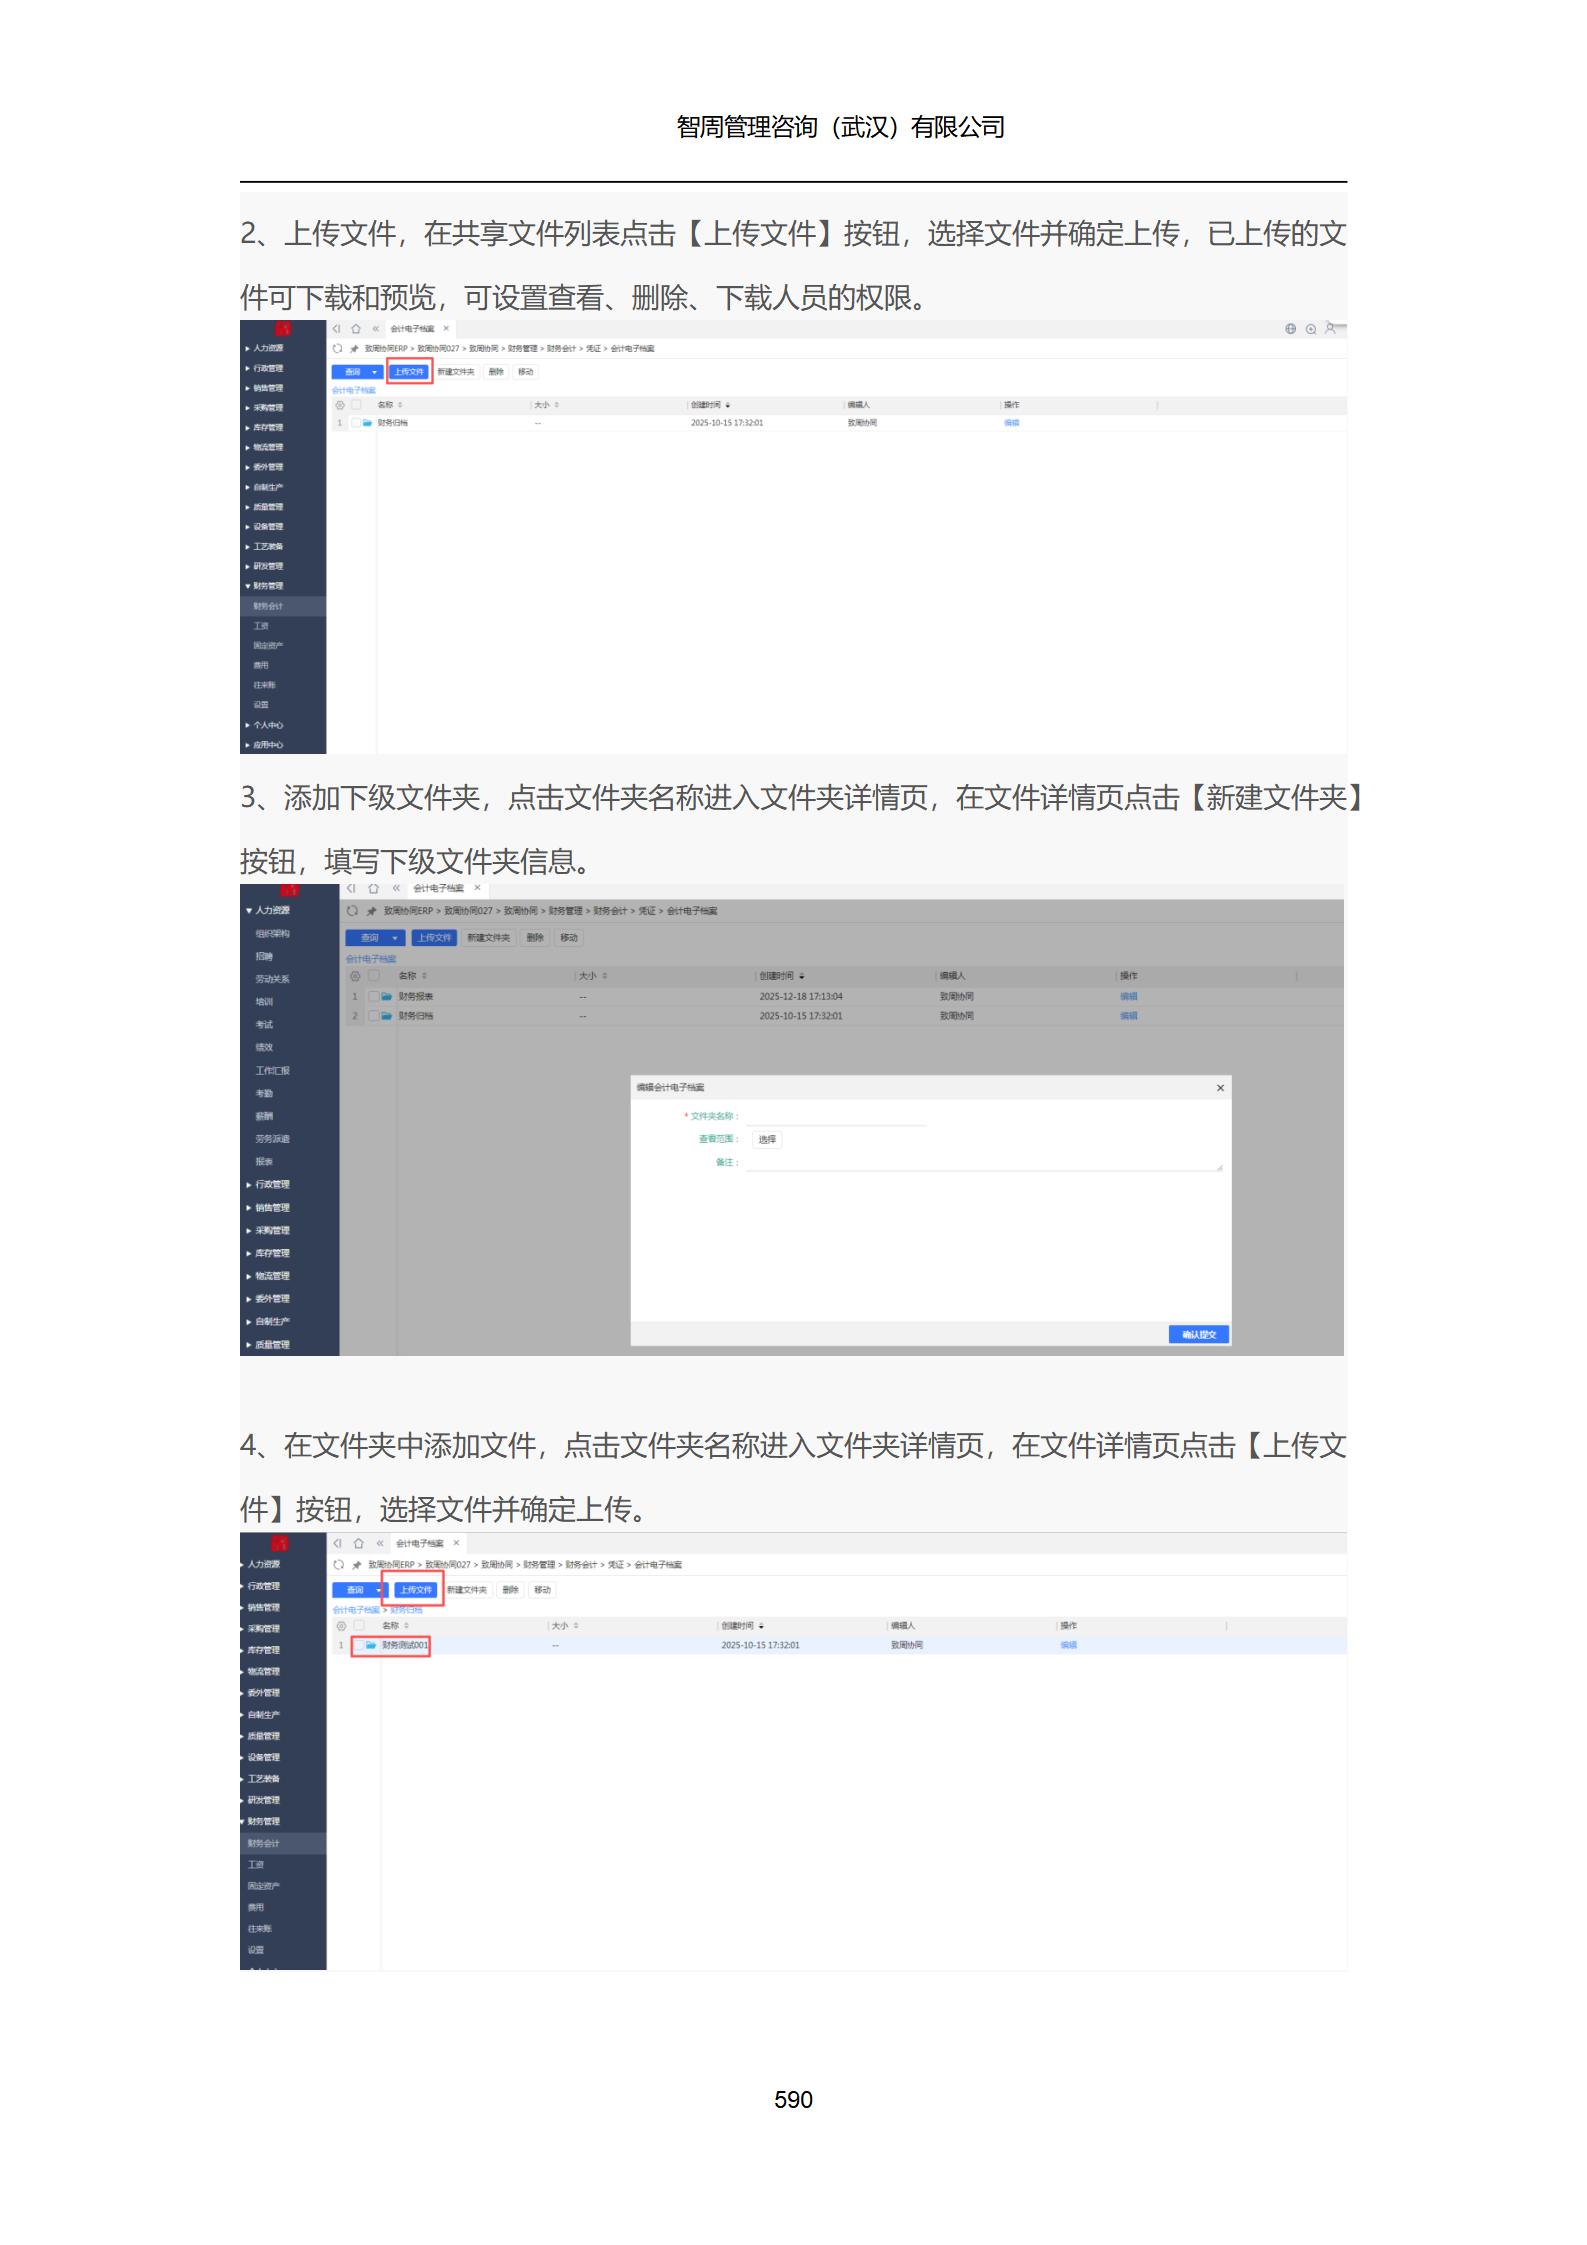This screenshot has width=1587, height=2245.
Task: Tick the header select-all checkbox in step 3 screenshot
Action: [373, 976]
